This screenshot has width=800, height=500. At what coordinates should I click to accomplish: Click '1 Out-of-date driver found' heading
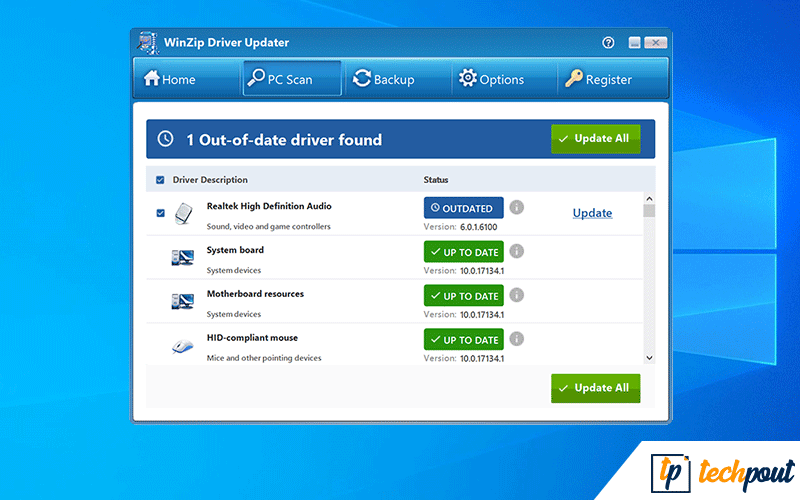click(284, 139)
